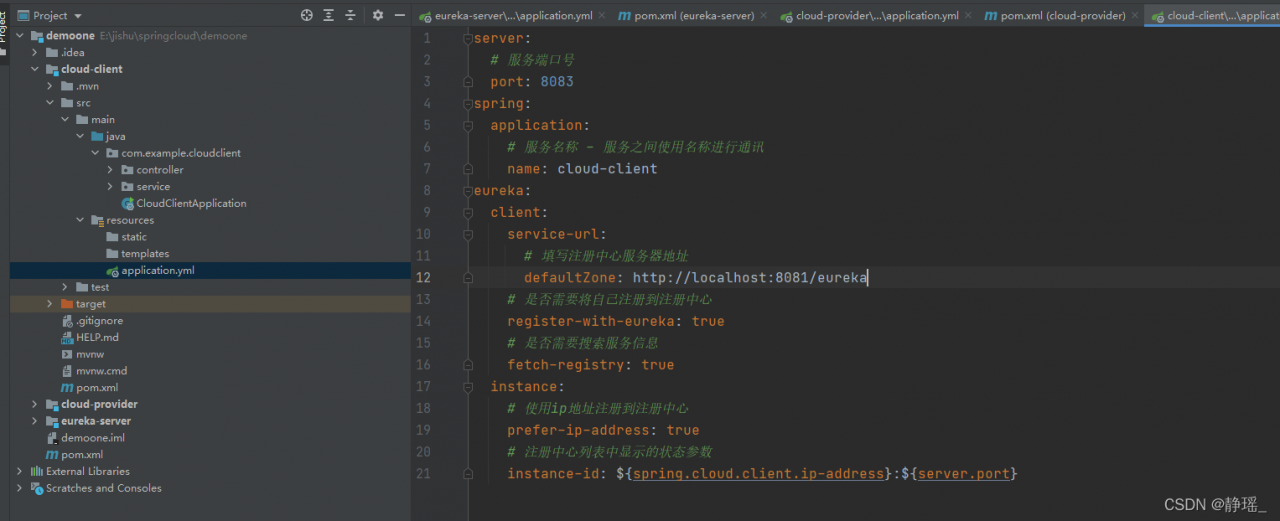This screenshot has width=1280, height=521.
Task: Expand the test folder
Action: [x=65, y=287]
